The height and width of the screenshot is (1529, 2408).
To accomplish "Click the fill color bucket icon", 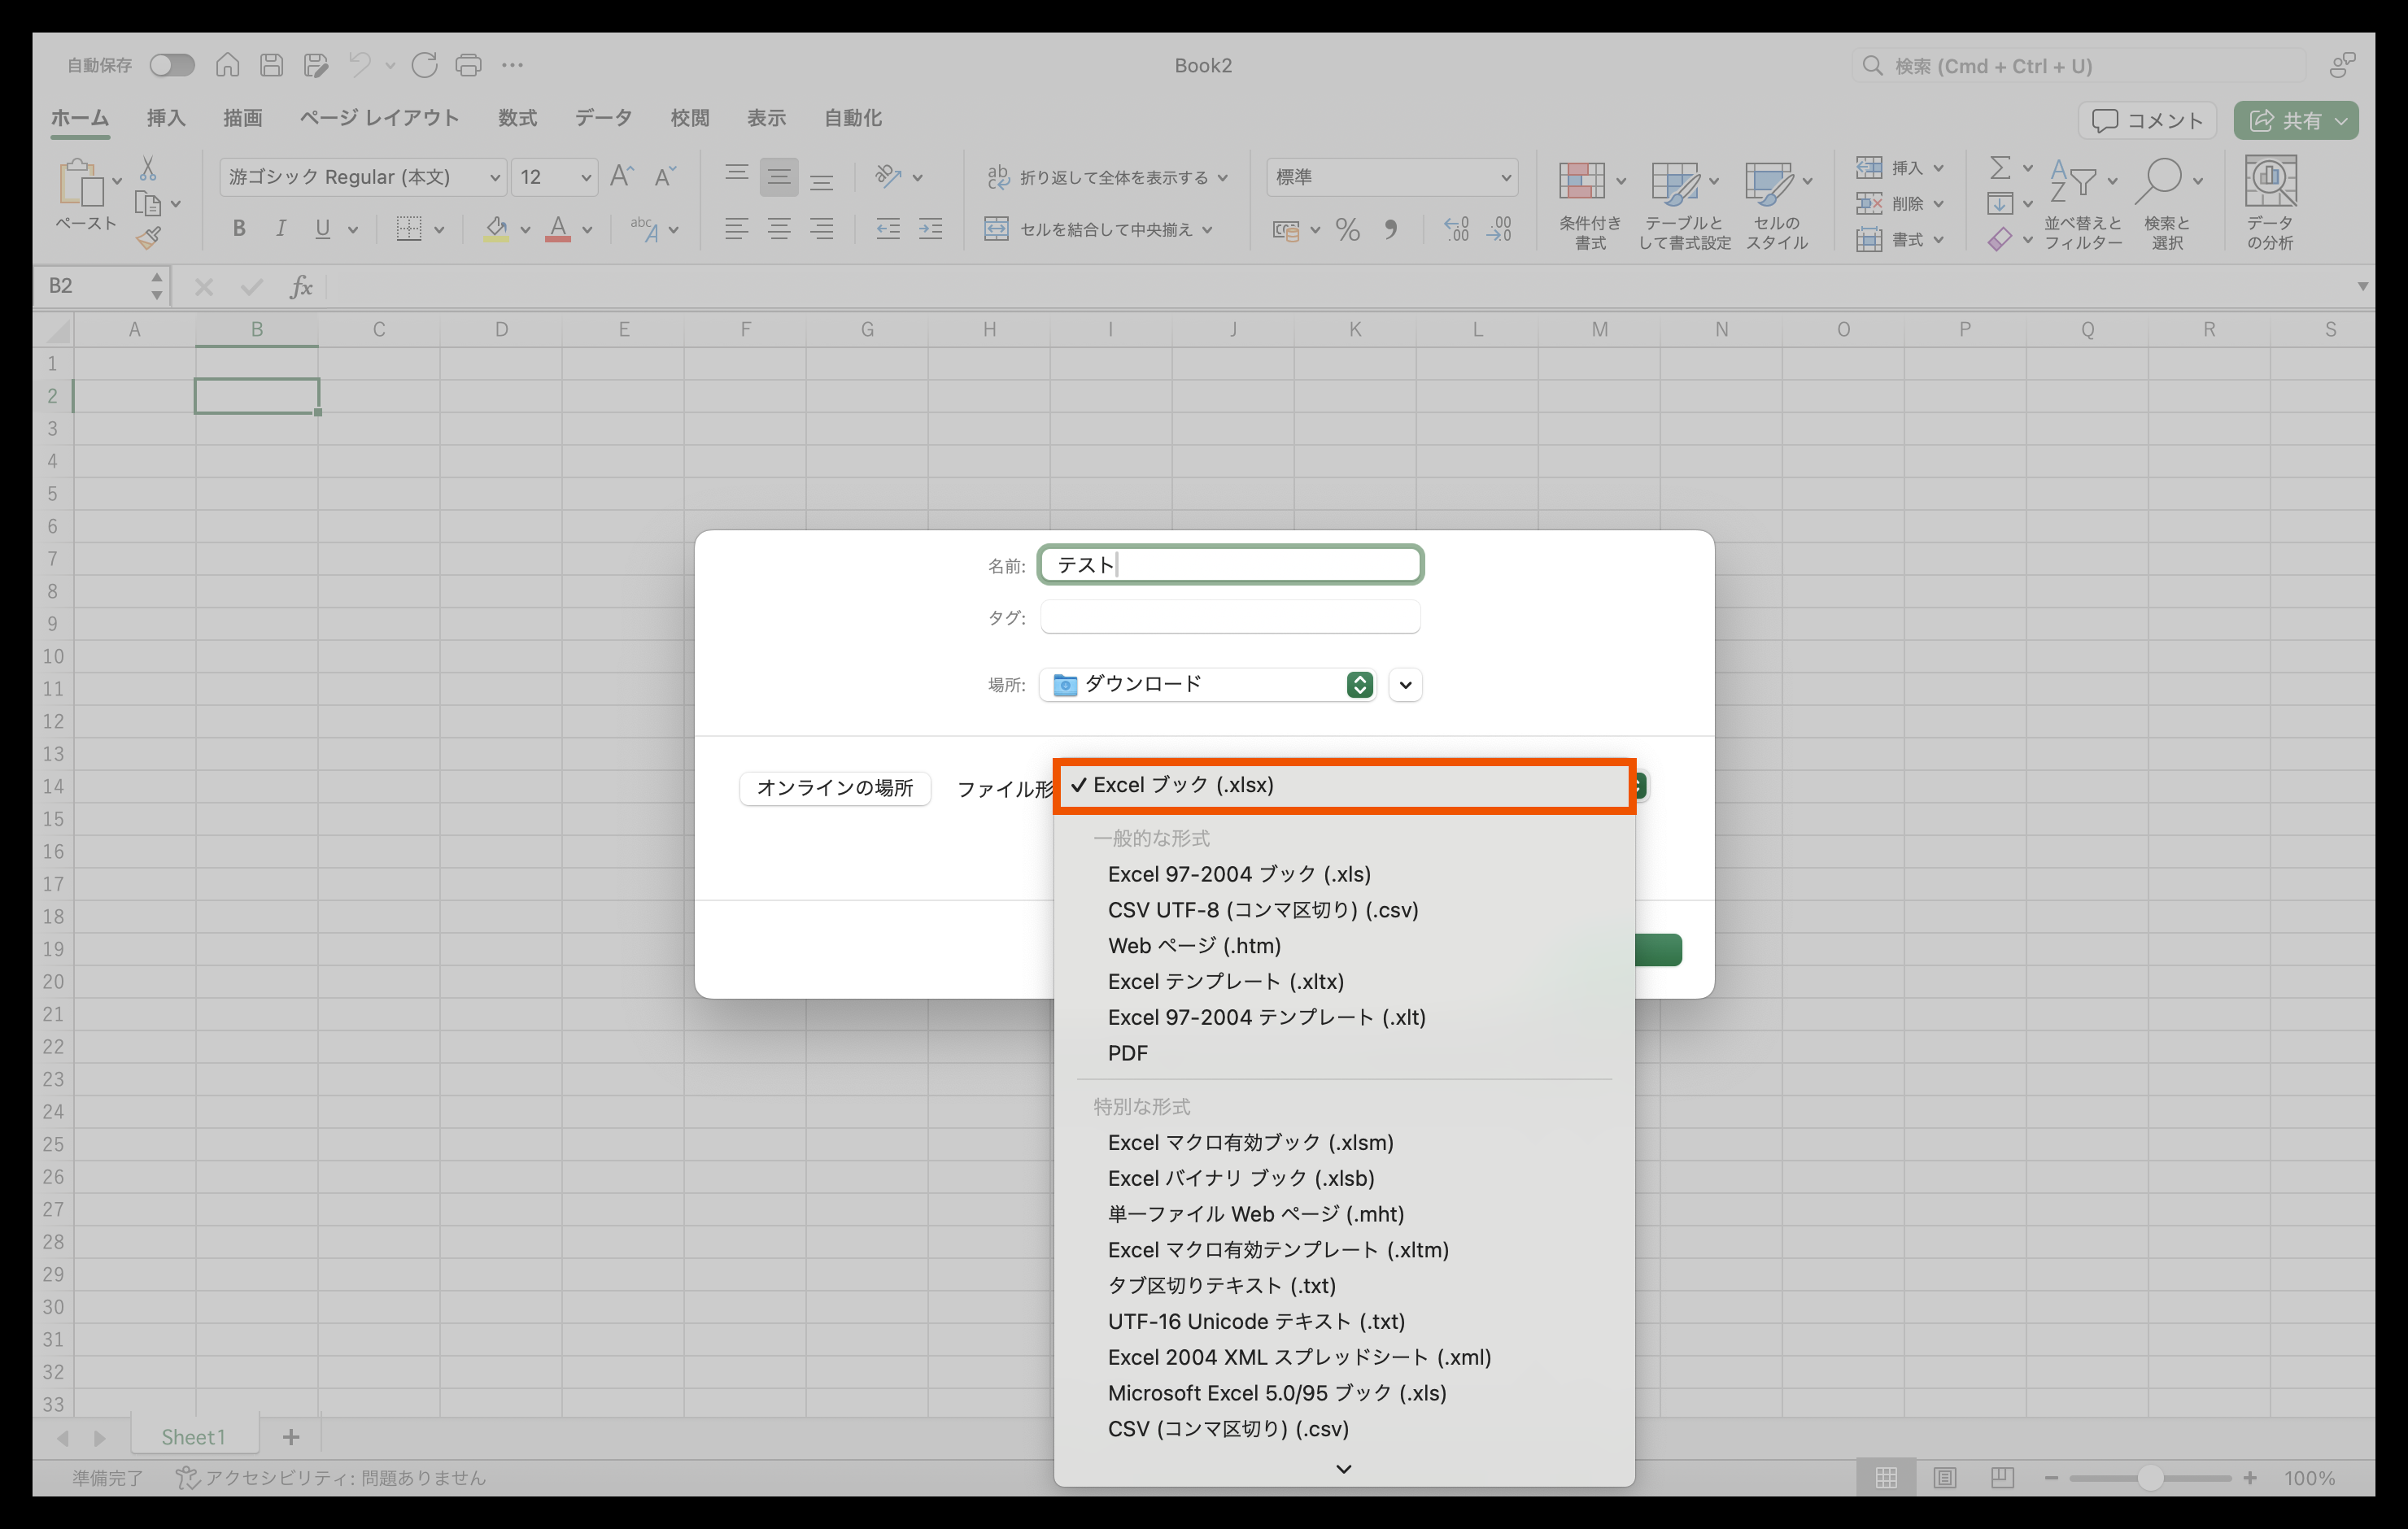I will point(496,229).
